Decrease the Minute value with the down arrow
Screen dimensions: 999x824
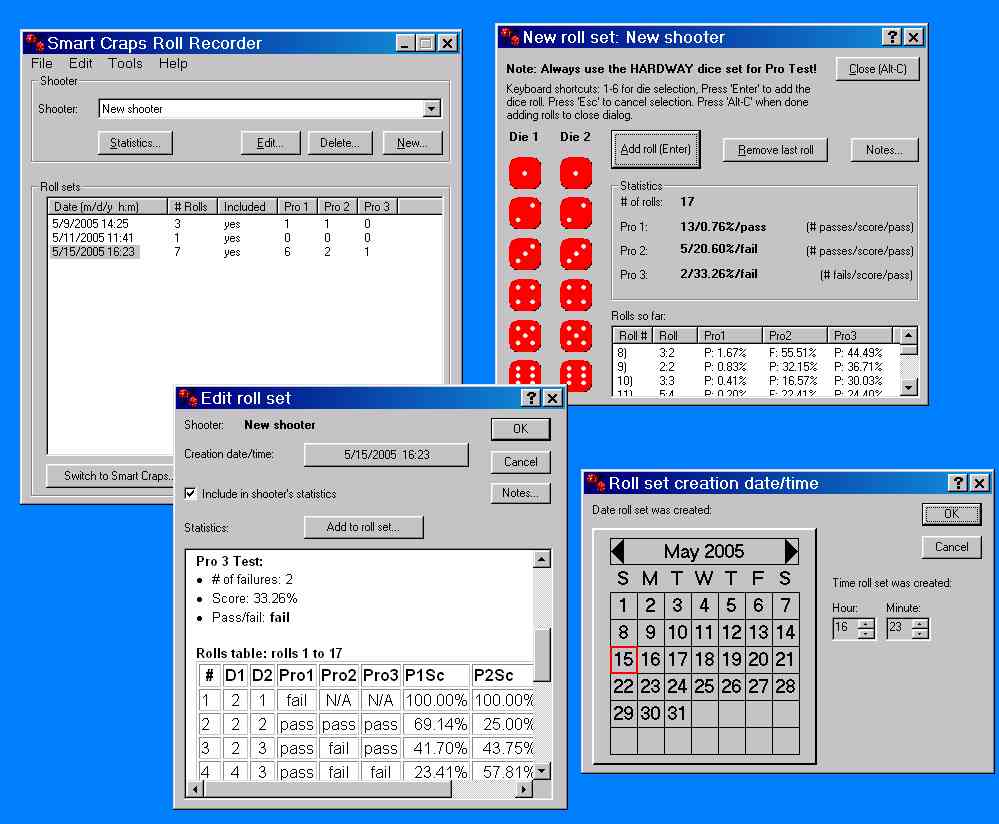[x=920, y=633]
